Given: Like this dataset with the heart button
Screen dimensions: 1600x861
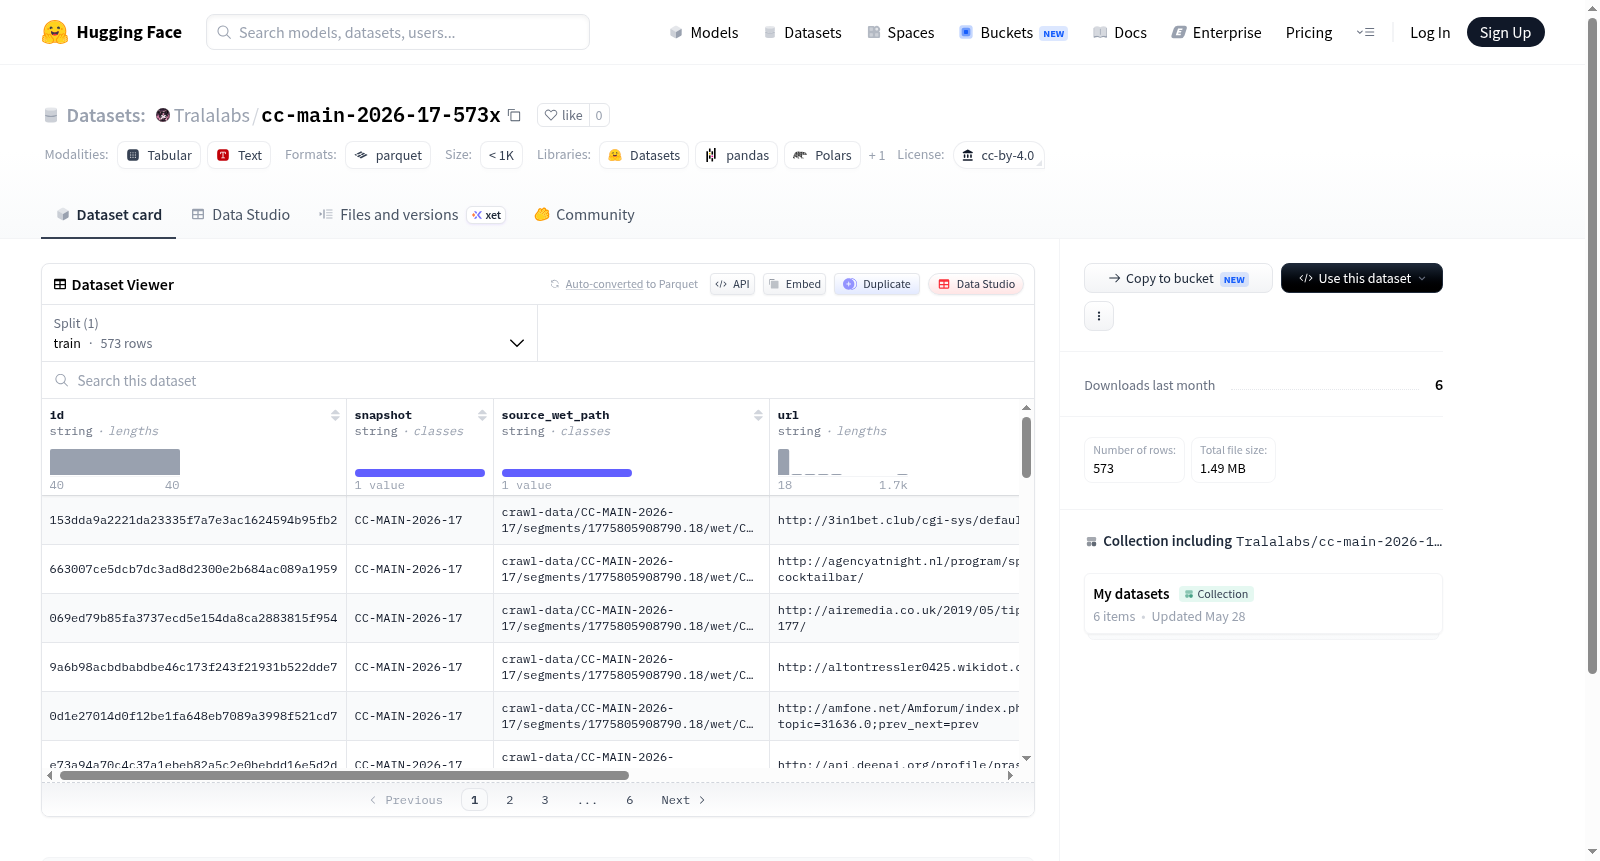Looking at the screenshot, I should point(563,115).
